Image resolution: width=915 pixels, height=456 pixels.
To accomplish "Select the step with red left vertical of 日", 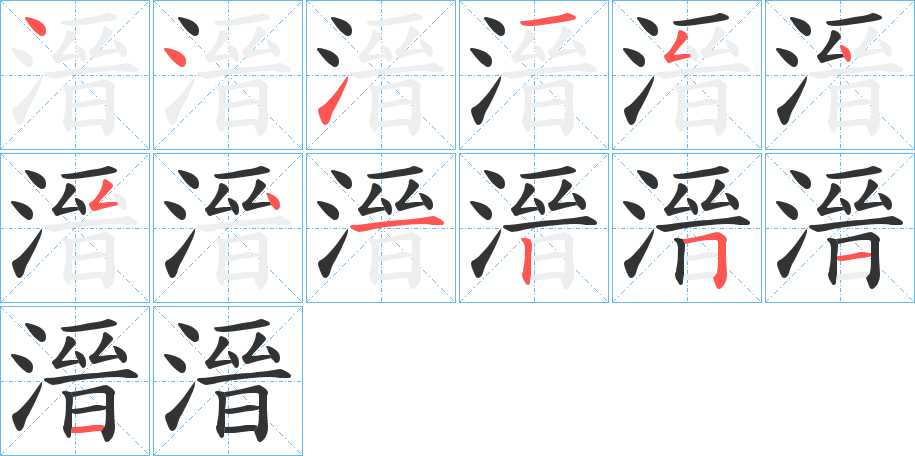I will point(533,228).
